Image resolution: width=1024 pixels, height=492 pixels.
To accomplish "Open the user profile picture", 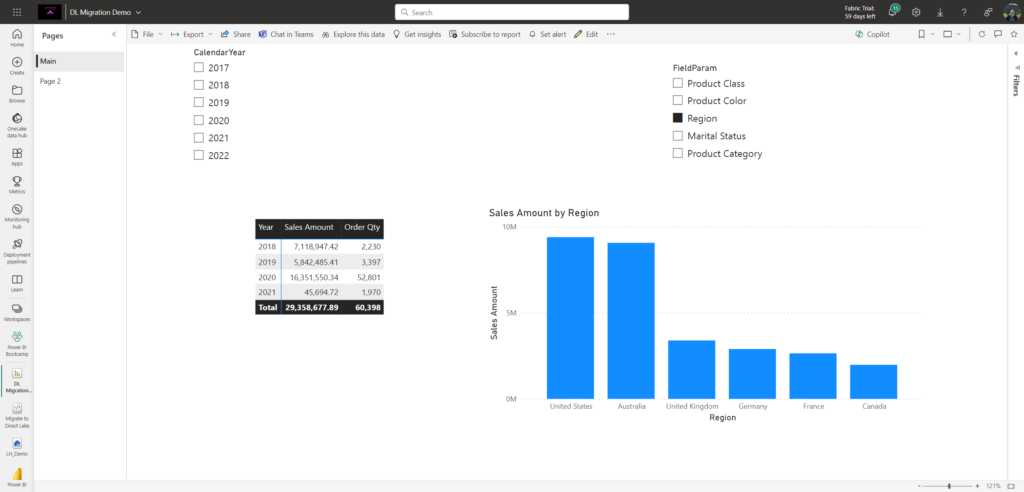I will (1011, 12).
